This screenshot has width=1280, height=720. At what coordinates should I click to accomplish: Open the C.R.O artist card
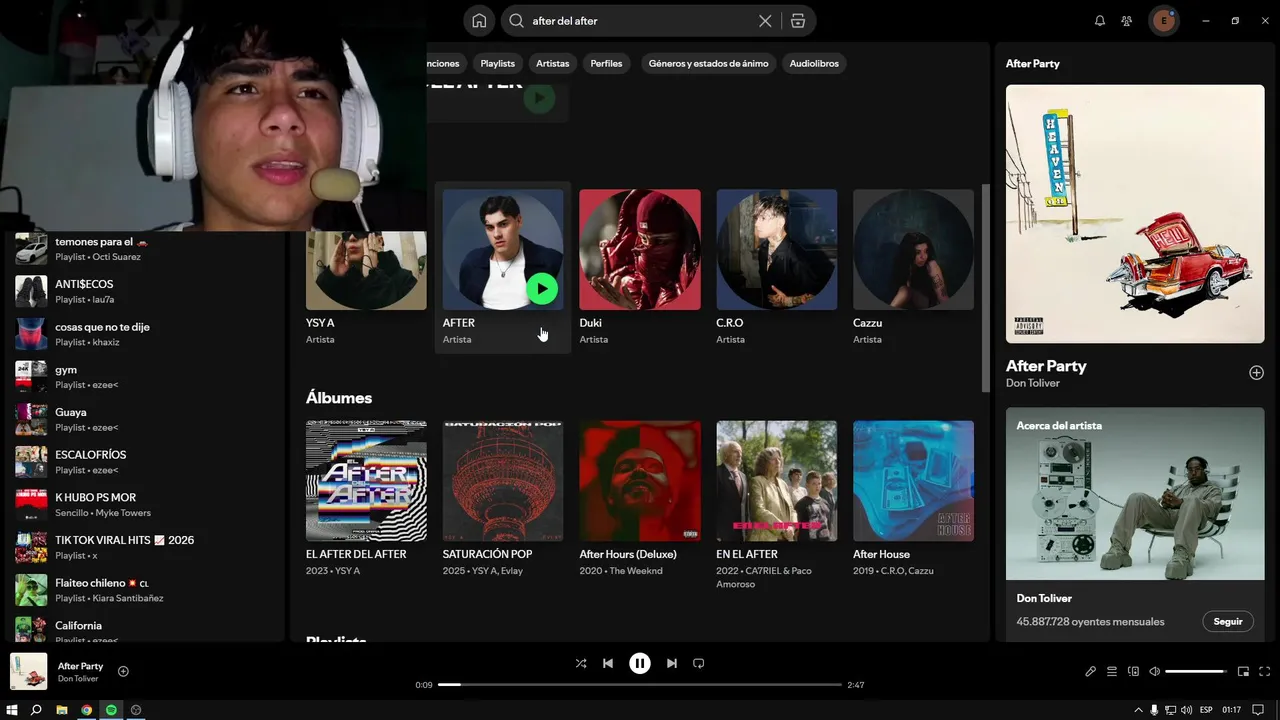[777, 267]
